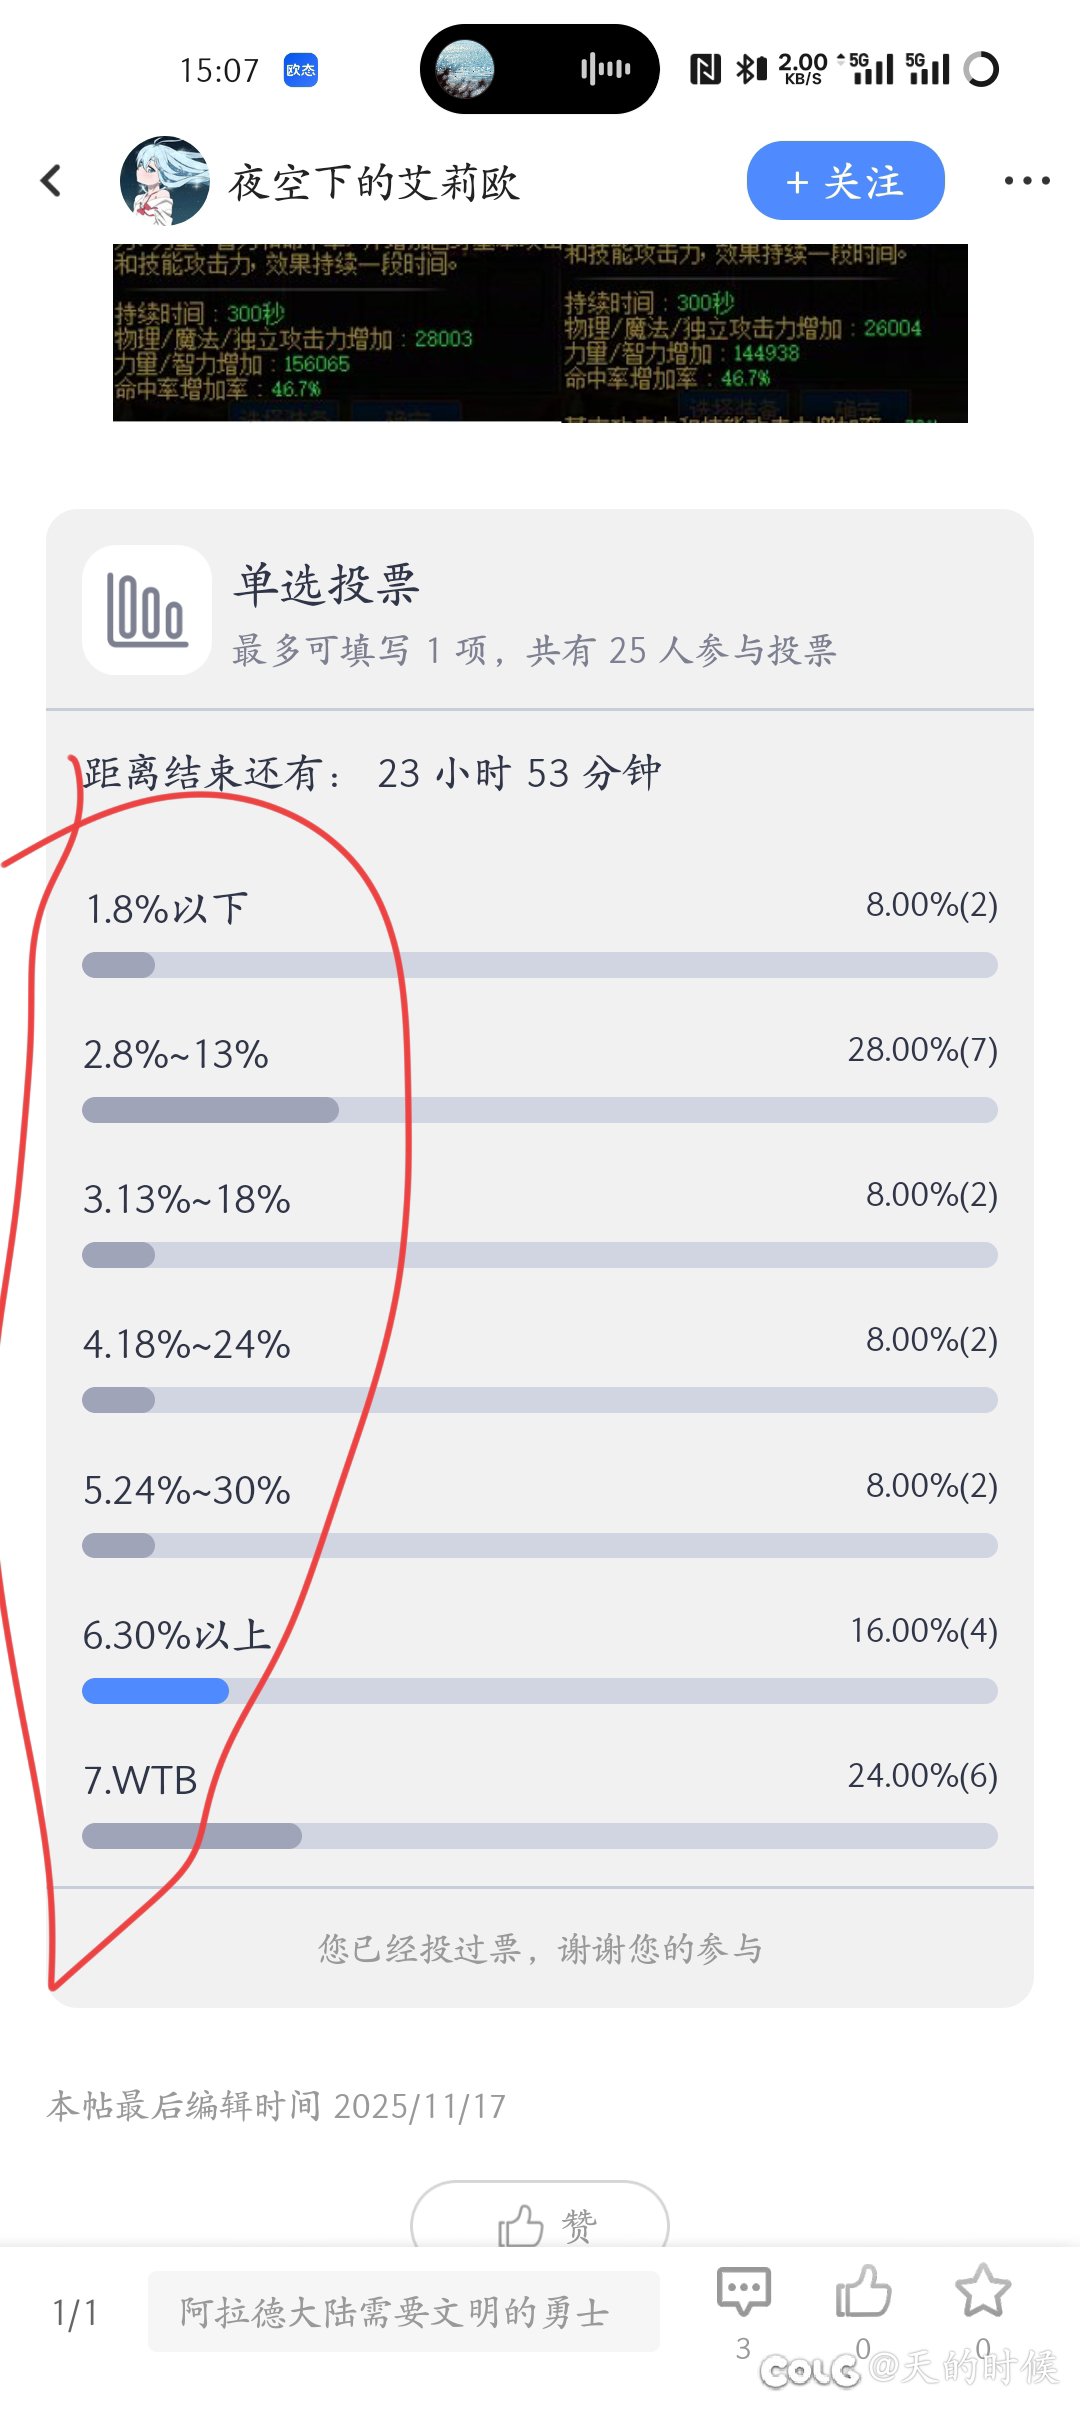Open 夜空下的艾莉欧 profile avatar

(164, 181)
